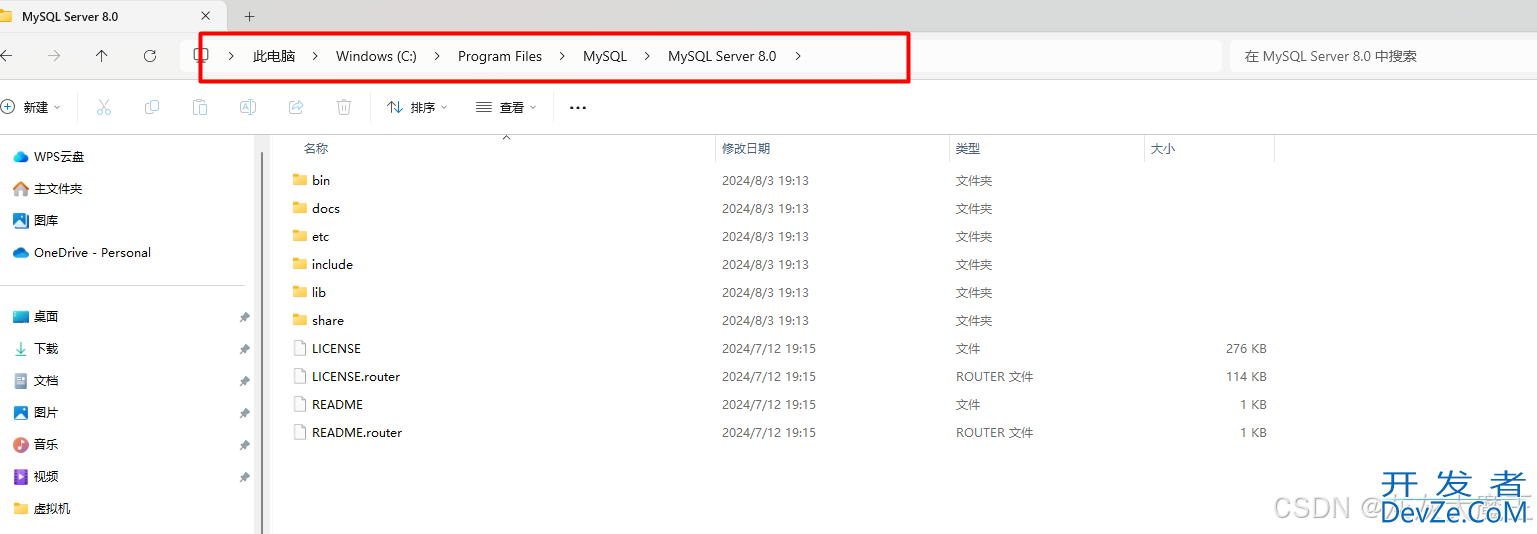Open 视频 Videos in quick access

(36, 476)
